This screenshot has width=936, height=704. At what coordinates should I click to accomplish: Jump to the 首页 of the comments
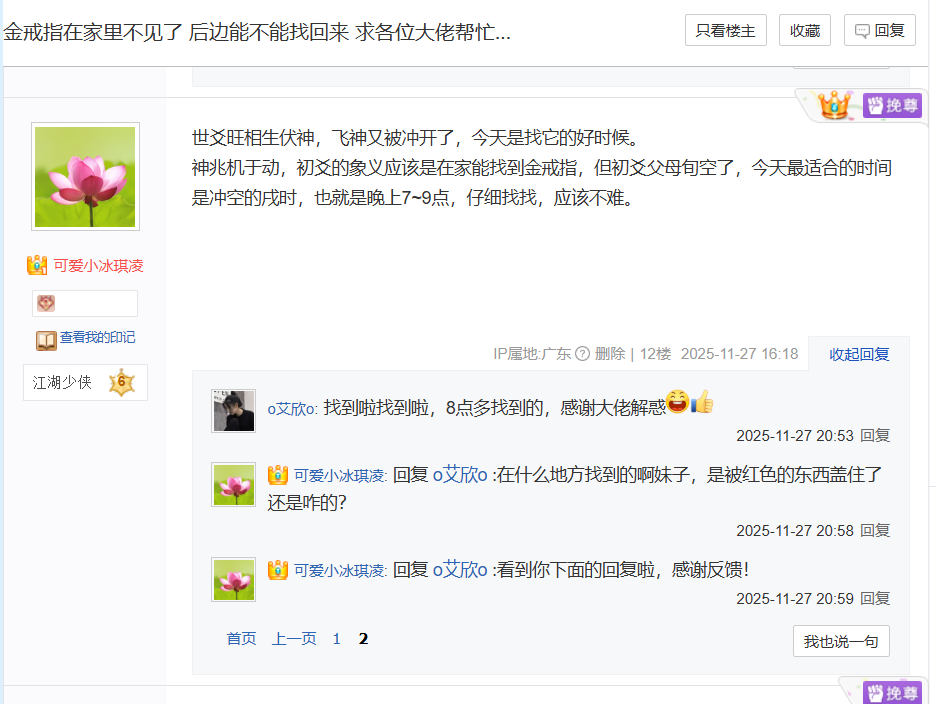241,639
